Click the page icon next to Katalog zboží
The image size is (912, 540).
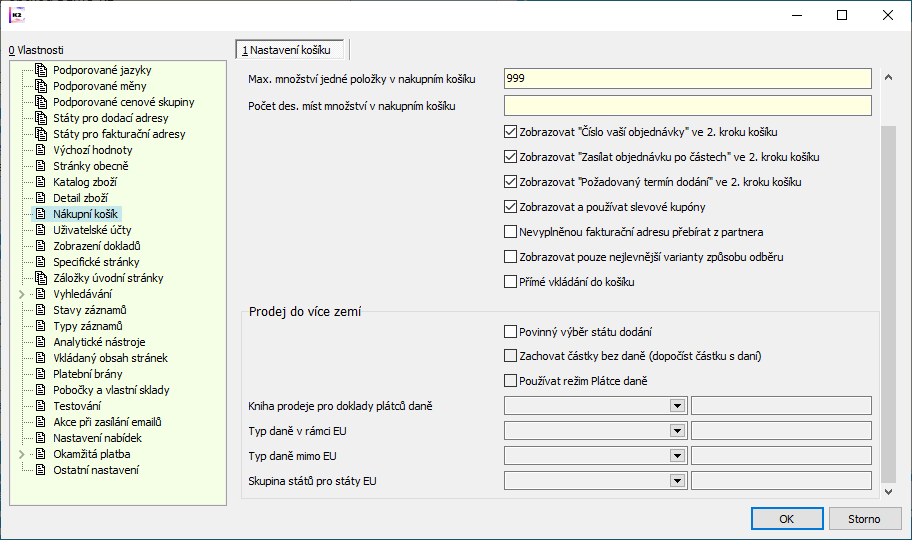tap(41, 182)
